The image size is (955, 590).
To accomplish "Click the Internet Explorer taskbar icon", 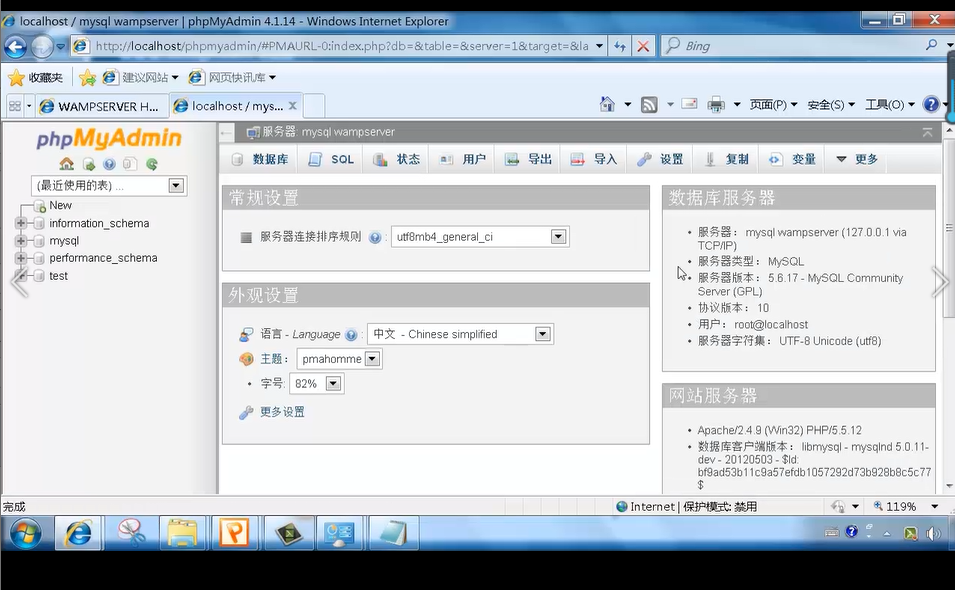I will [x=79, y=533].
